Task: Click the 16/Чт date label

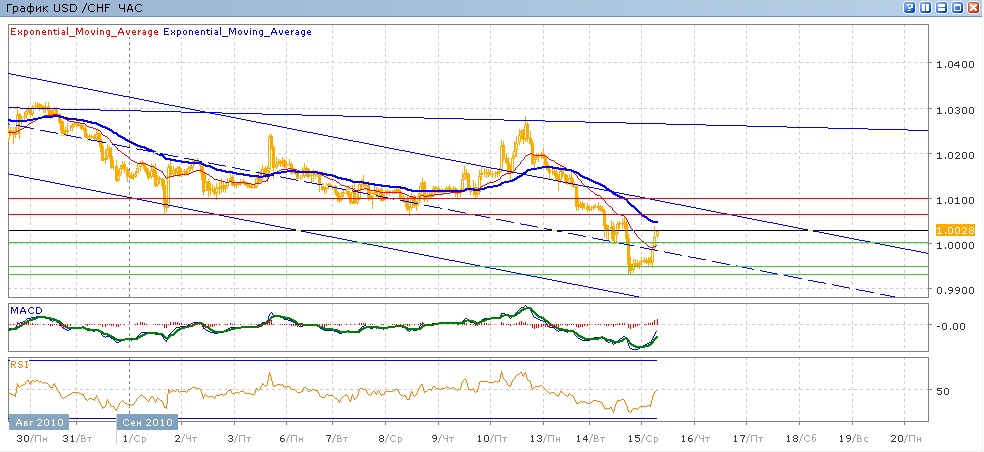Action: (x=697, y=438)
